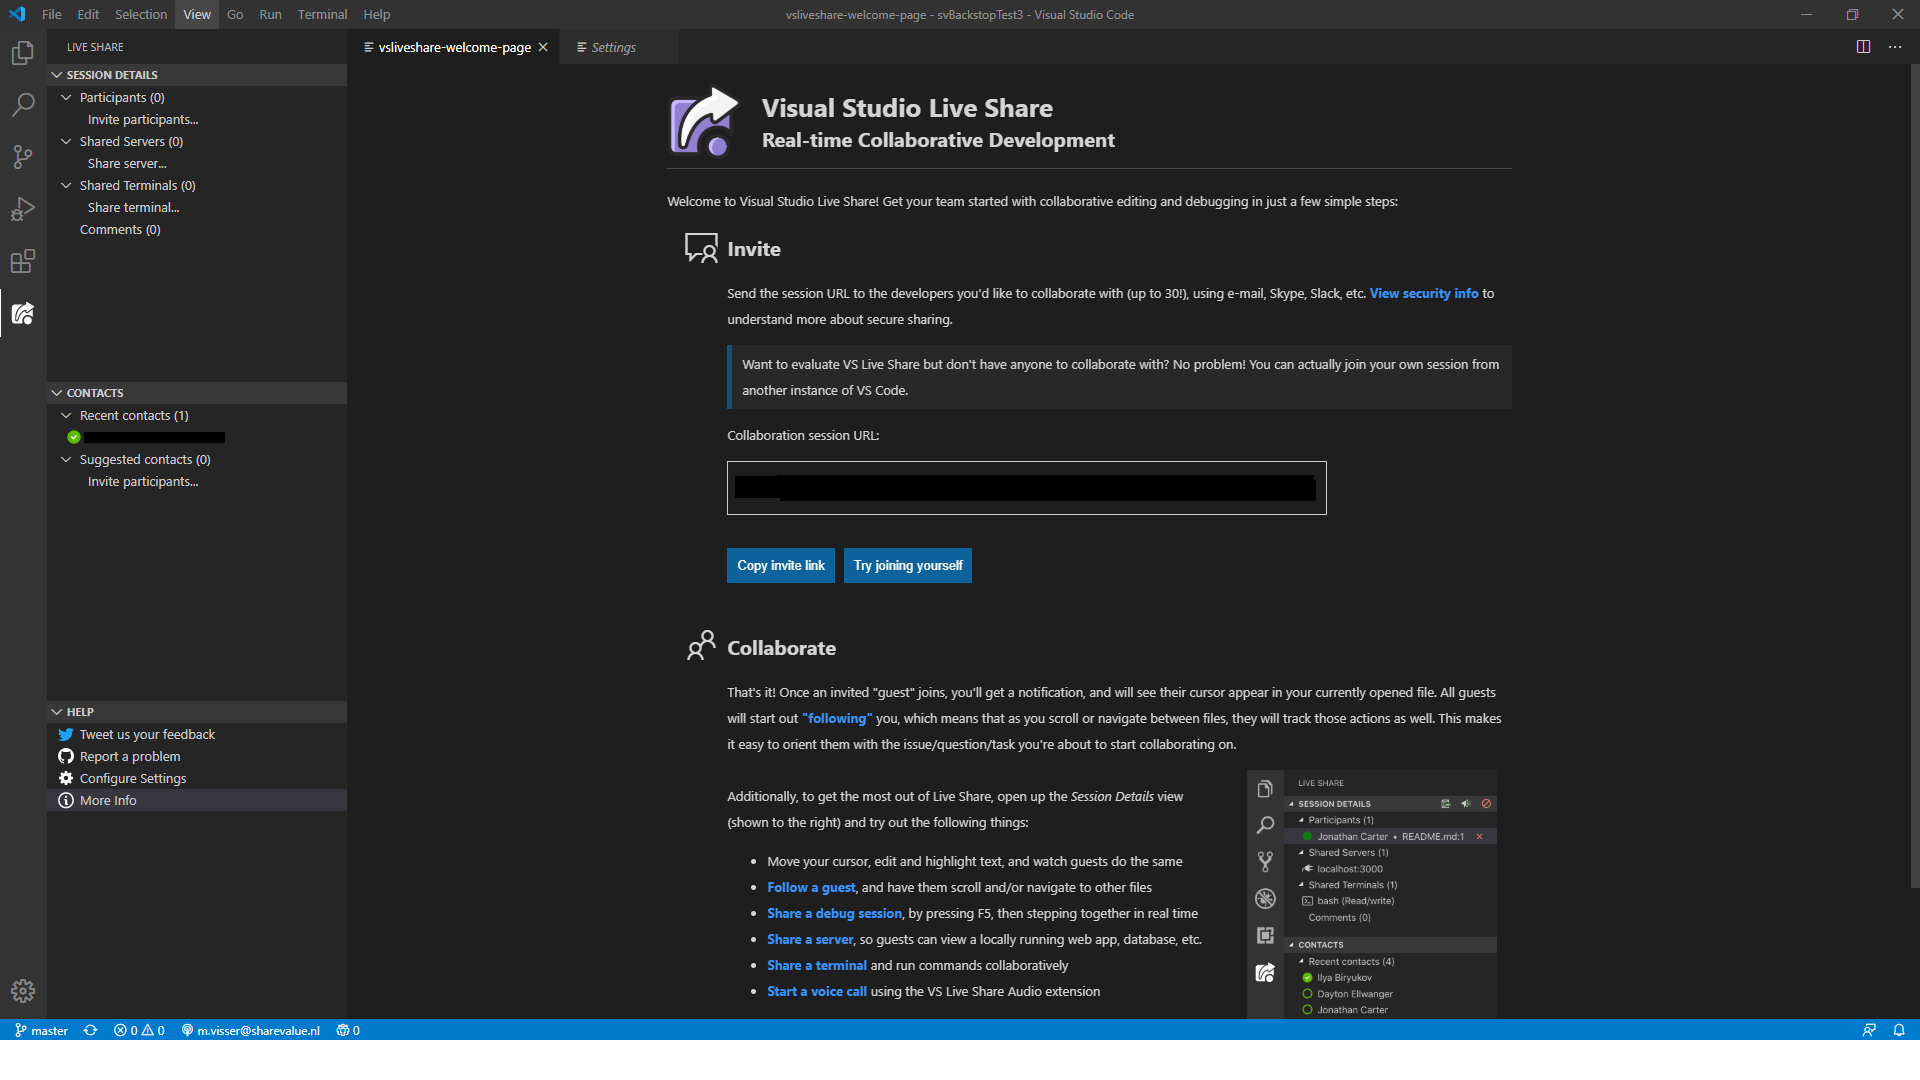The width and height of the screenshot is (1920, 1080).
Task: Collapse the Shared Servers (0) node
Action: pos(66,141)
